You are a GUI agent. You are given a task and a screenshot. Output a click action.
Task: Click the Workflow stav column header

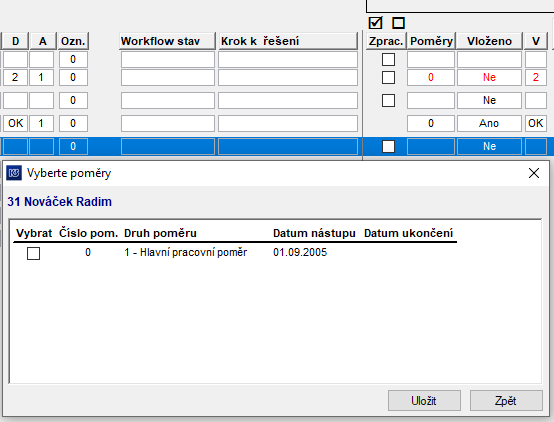tap(167, 41)
